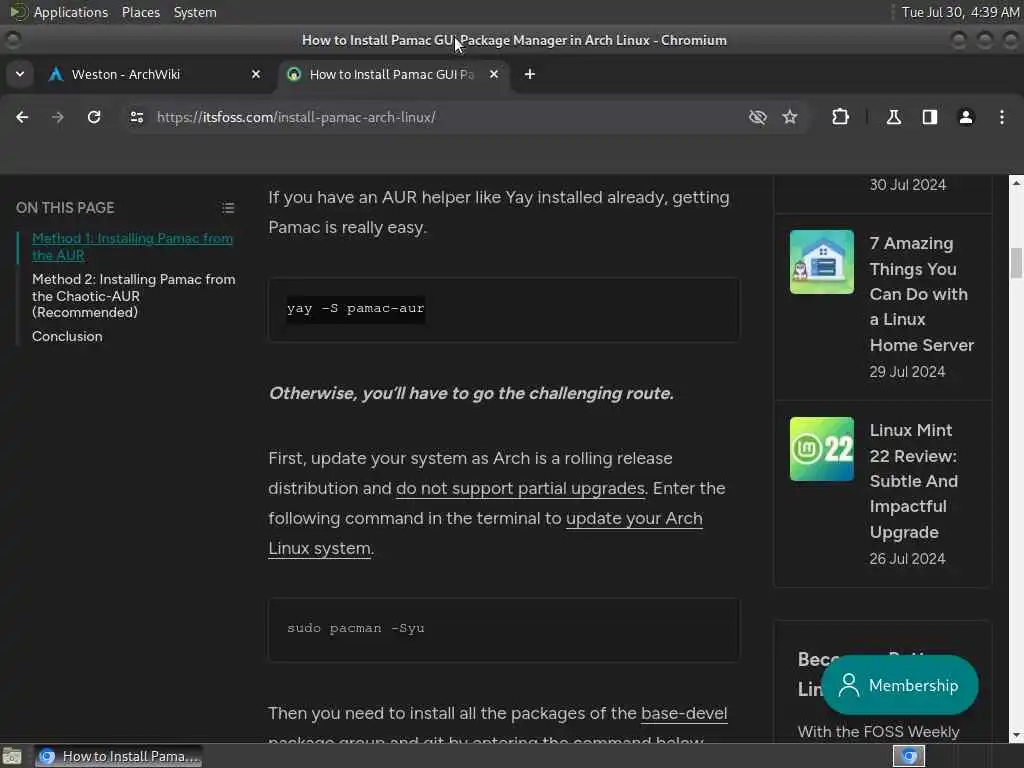
Task: Open the profile avatar menu
Action: tap(966, 117)
